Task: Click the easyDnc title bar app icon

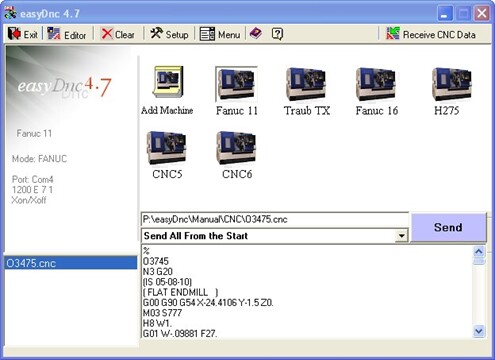Action: [10, 13]
